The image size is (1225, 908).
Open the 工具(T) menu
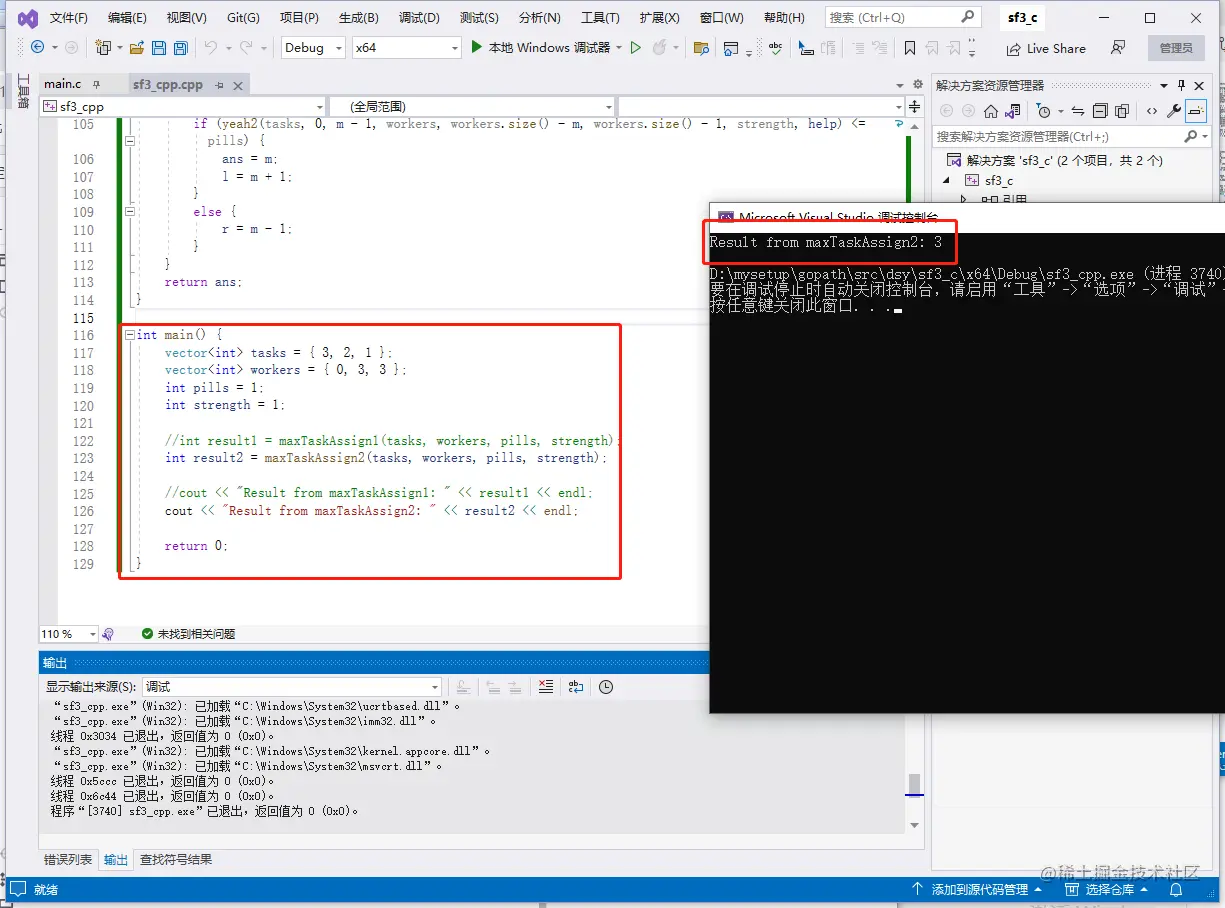pos(600,18)
